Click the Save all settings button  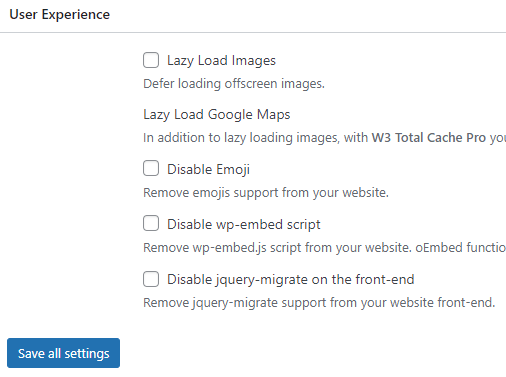tap(63, 353)
